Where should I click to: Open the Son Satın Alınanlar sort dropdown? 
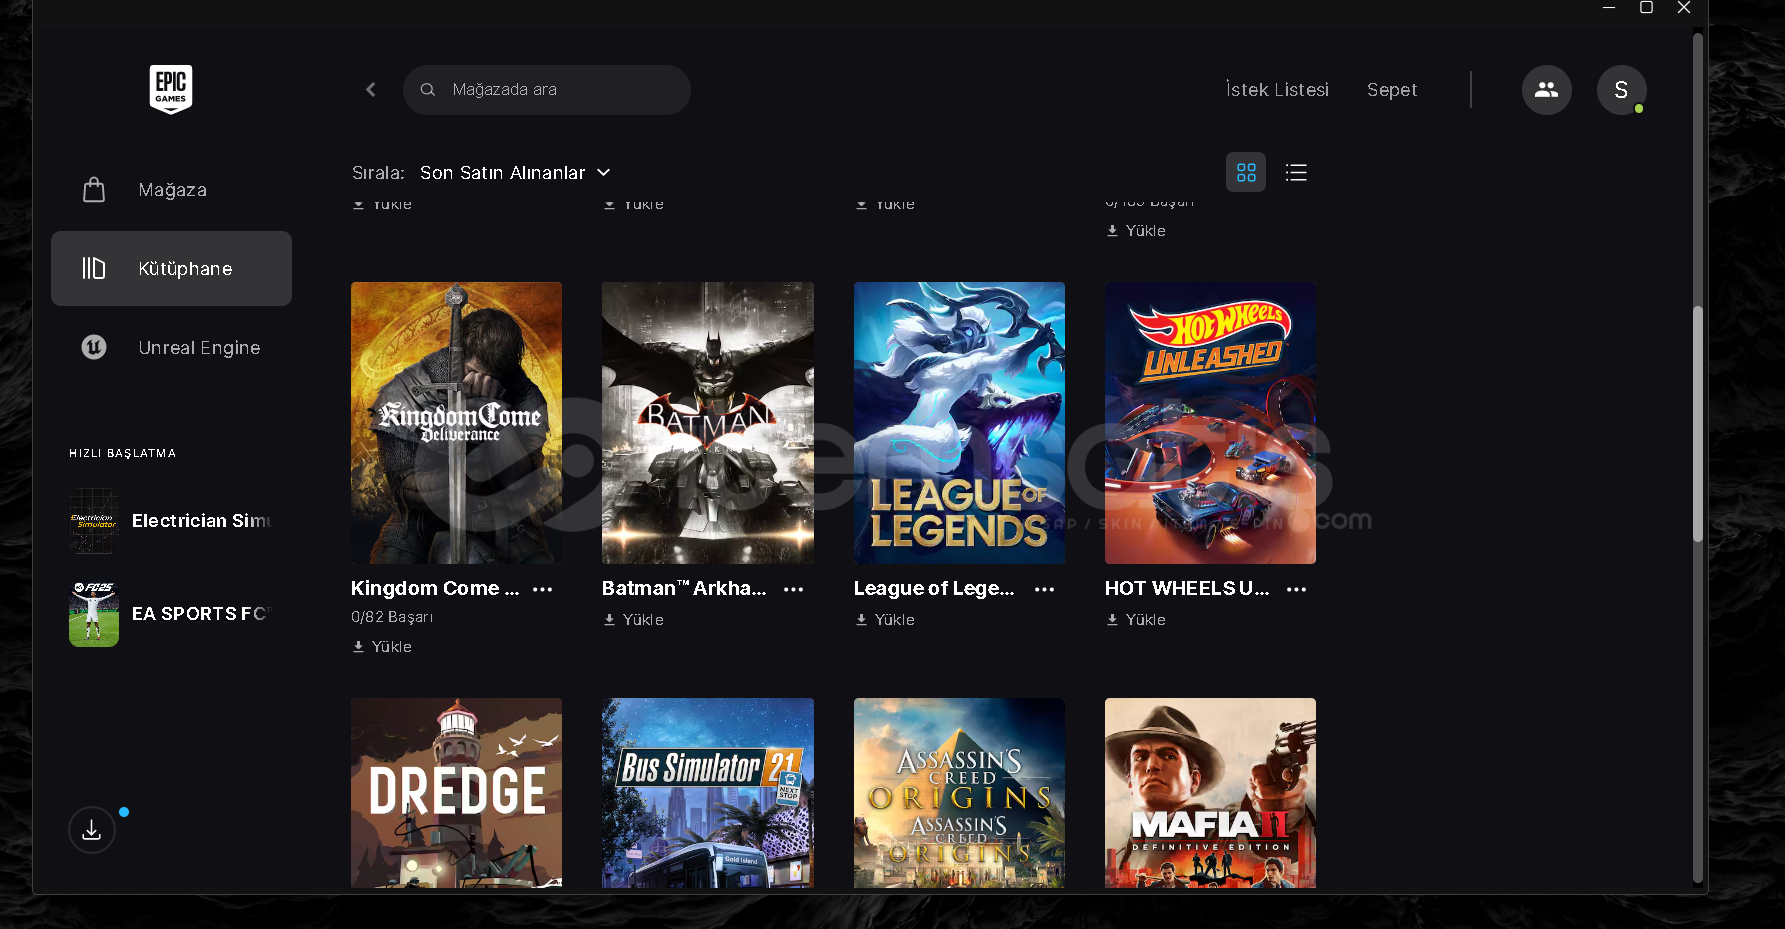click(x=515, y=173)
